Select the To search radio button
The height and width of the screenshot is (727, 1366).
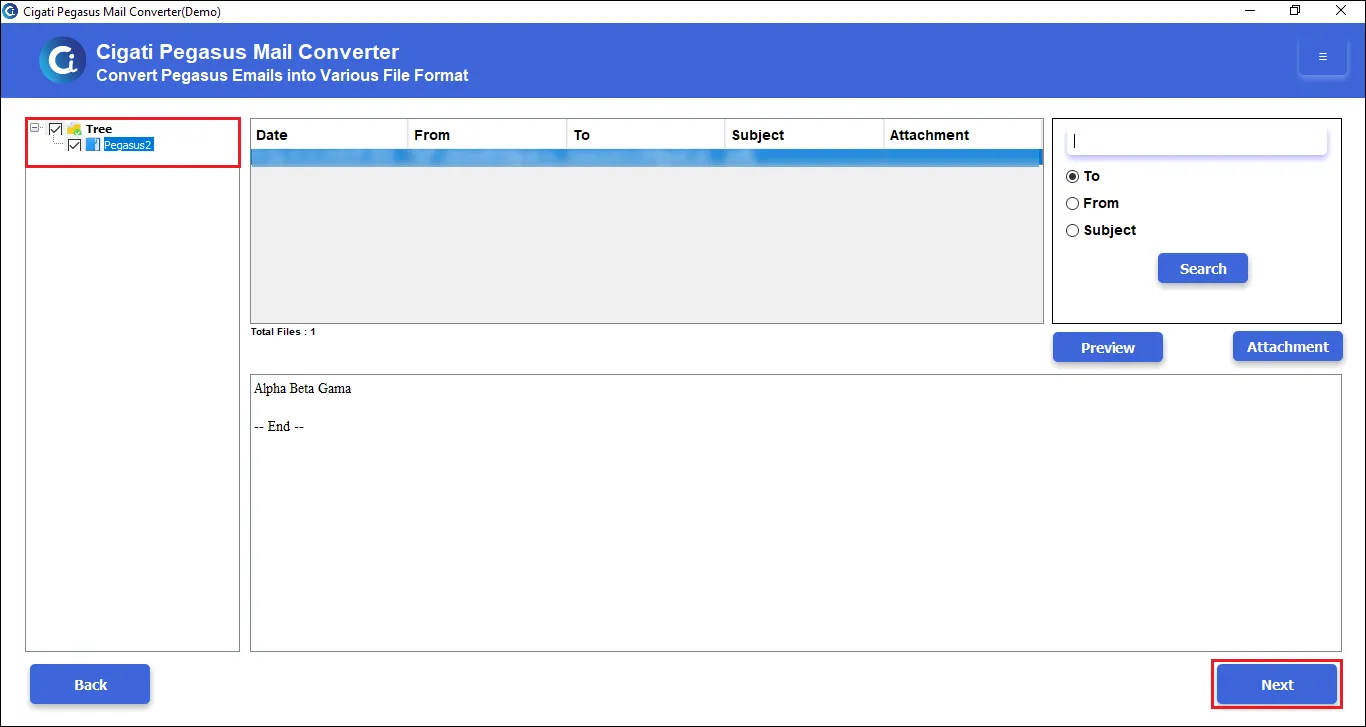[x=1073, y=176]
